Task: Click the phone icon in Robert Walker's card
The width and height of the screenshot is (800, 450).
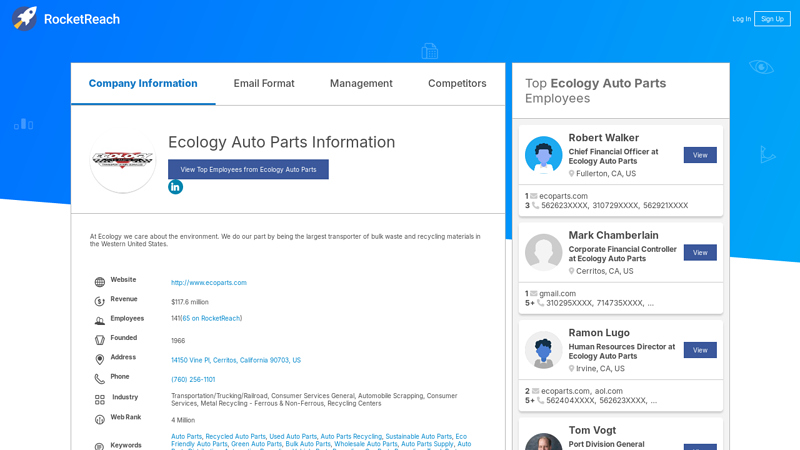Action: (535, 205)
